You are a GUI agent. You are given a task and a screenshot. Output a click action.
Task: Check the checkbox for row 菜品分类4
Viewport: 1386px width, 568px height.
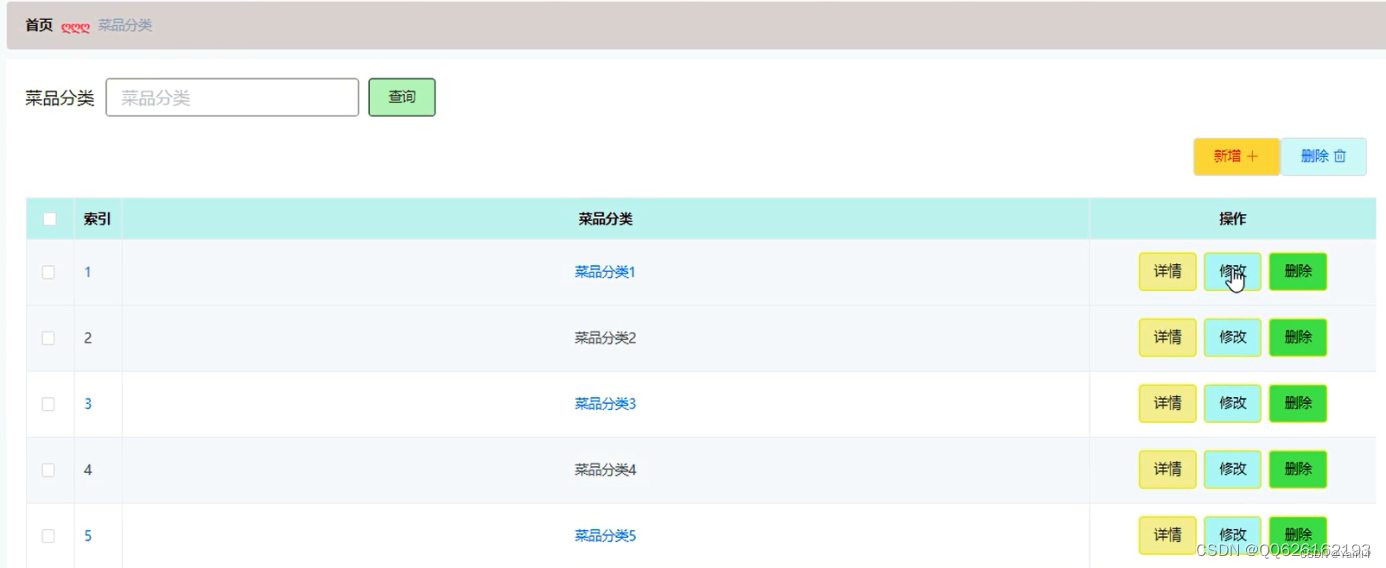(48, 470)
